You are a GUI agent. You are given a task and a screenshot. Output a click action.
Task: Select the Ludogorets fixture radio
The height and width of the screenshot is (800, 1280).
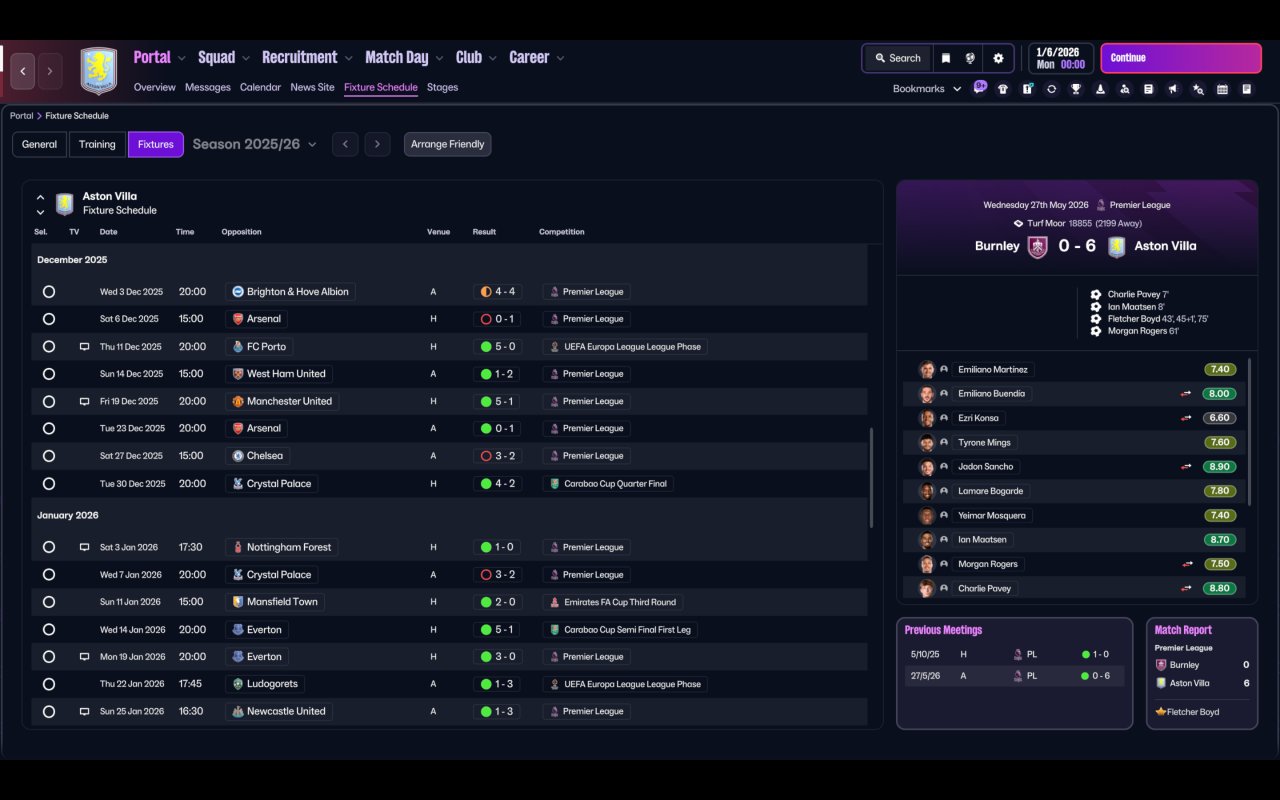[x=49, y=684]
